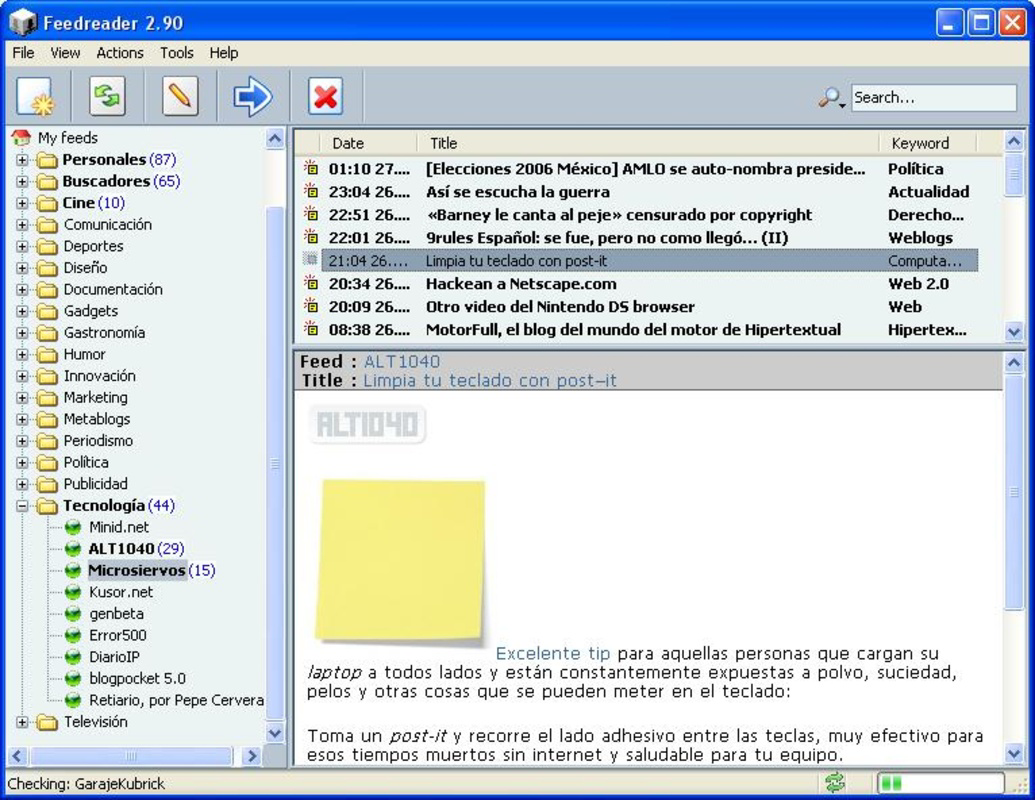Click the article pane vertical scrollbar thumb

pos(1013,492)
